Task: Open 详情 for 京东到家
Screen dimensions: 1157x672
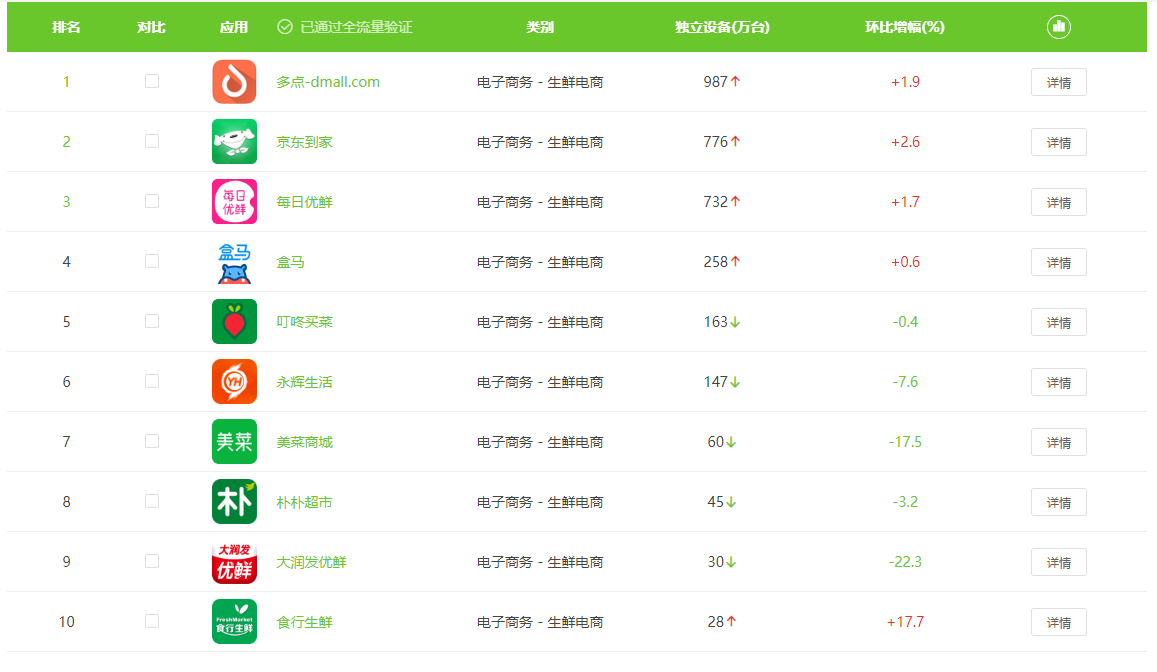Action: [1058, 142]
